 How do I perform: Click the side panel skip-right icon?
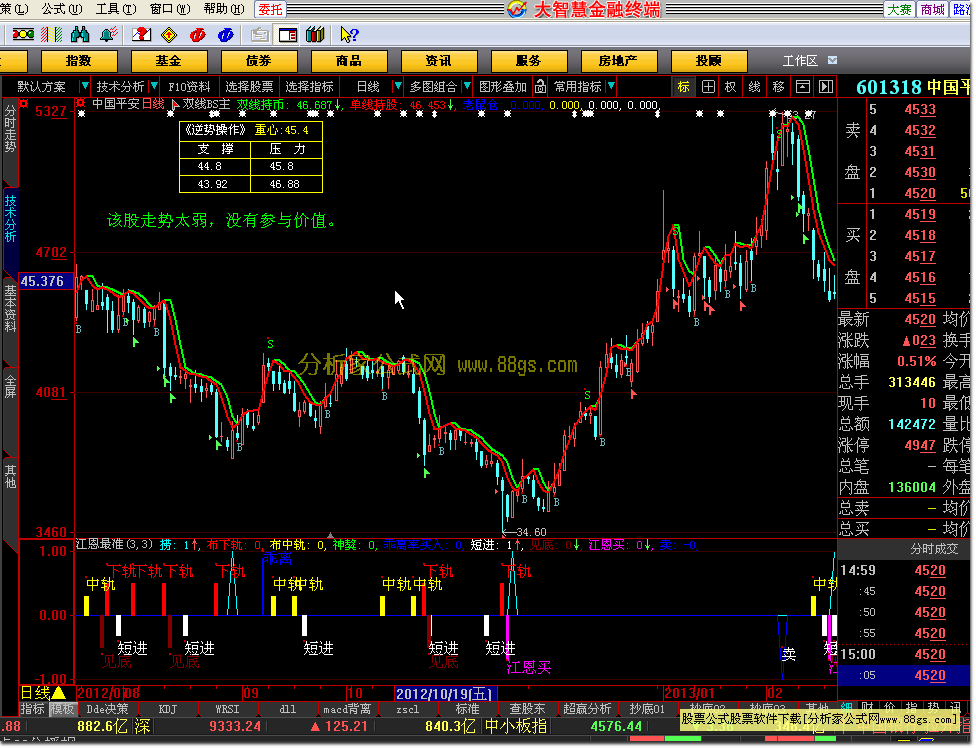pos(826,86)
